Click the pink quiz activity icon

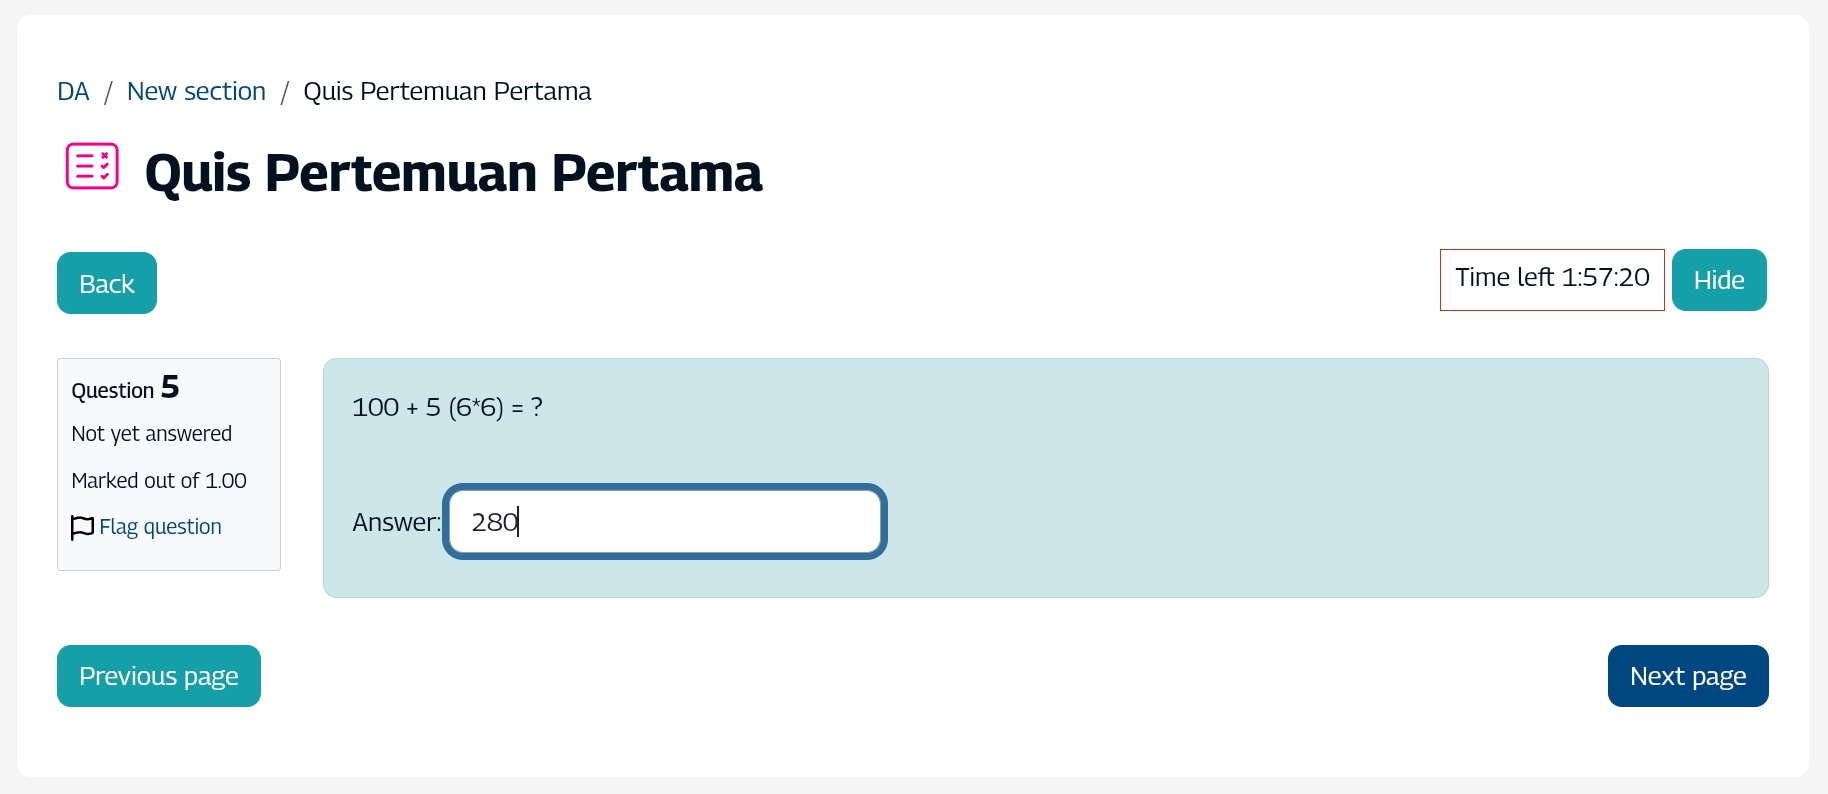92,166
